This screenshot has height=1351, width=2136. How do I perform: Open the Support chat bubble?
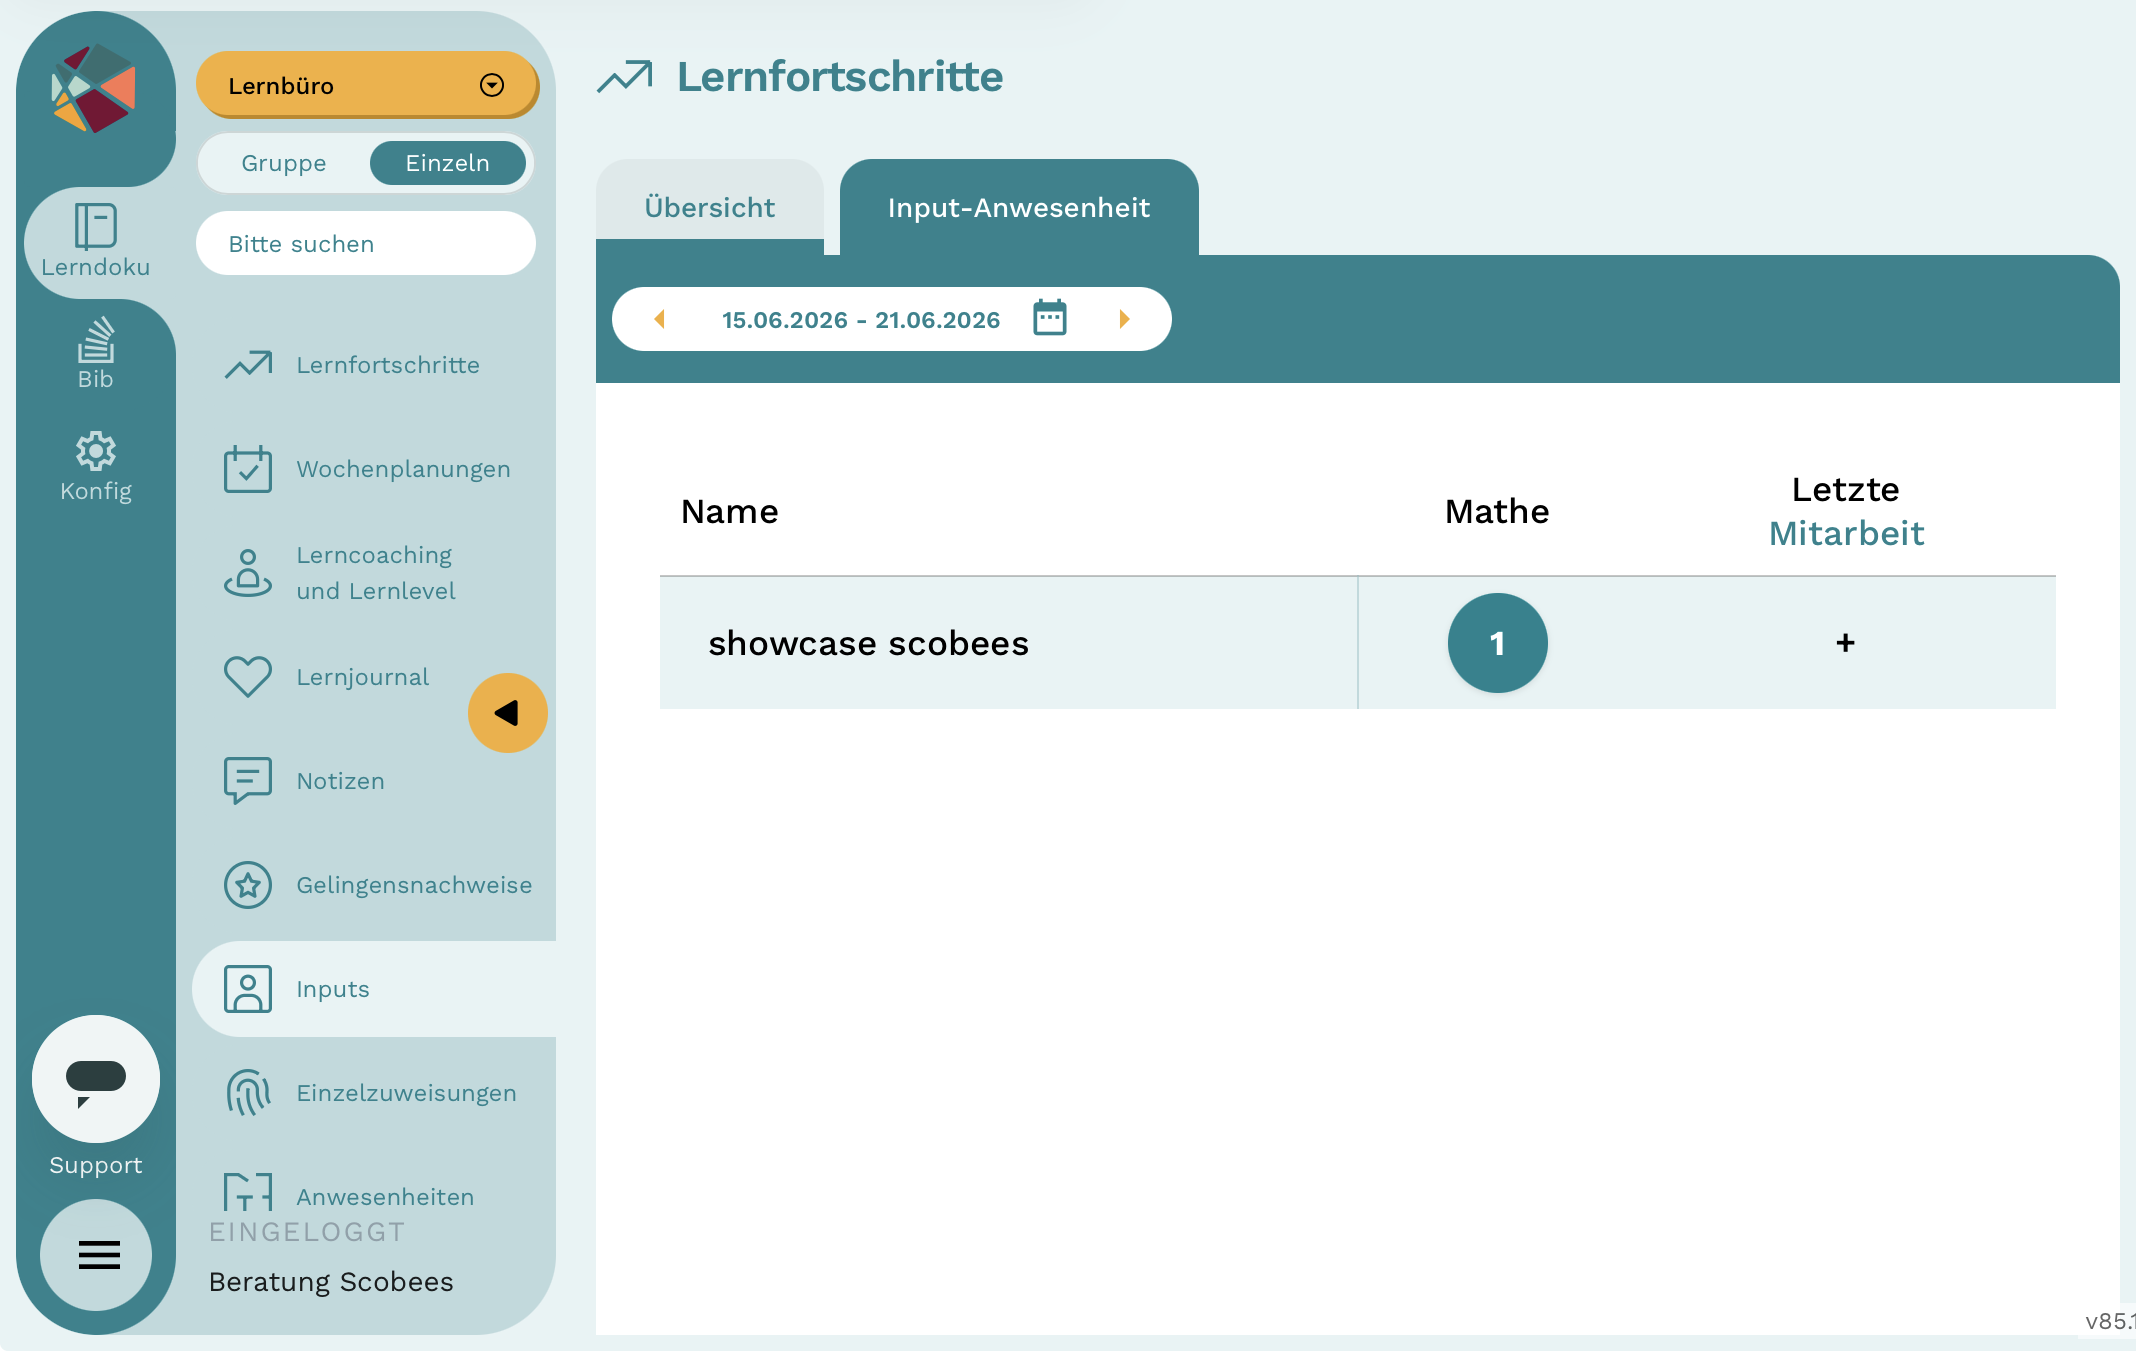pyautogui.click(x=96, y=1079)
